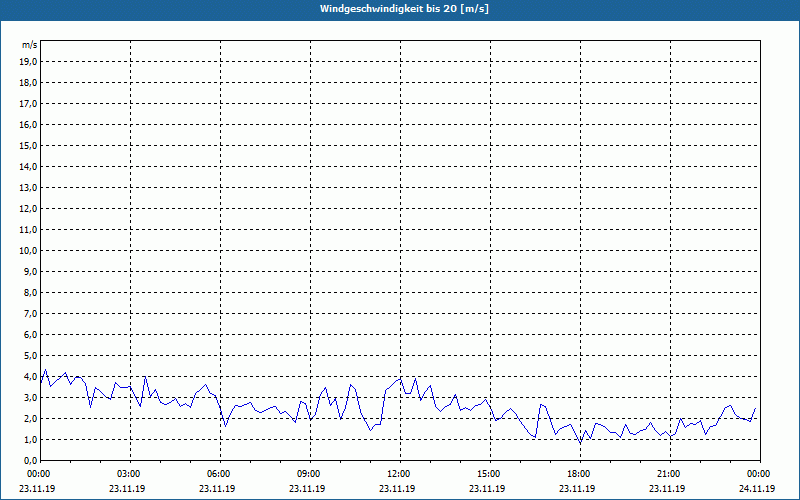The image size is (800, 500).
Task: Click the 6,0 y-axis label
Action: [30, 335]
